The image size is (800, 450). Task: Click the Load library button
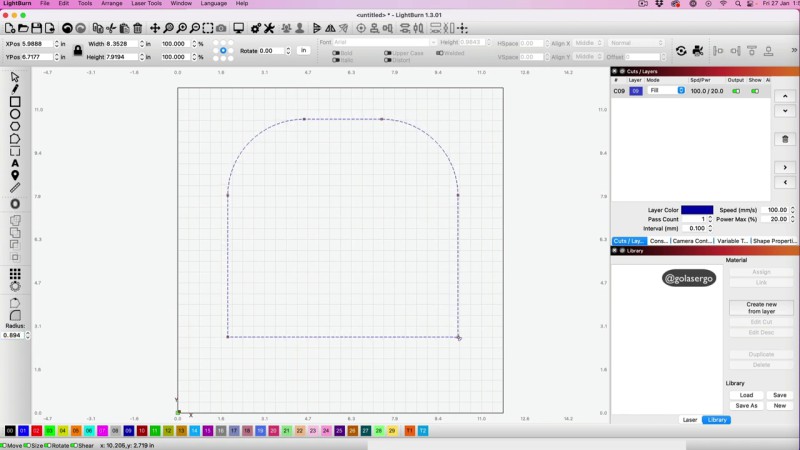pyautogui.click(x=746, y=395)
